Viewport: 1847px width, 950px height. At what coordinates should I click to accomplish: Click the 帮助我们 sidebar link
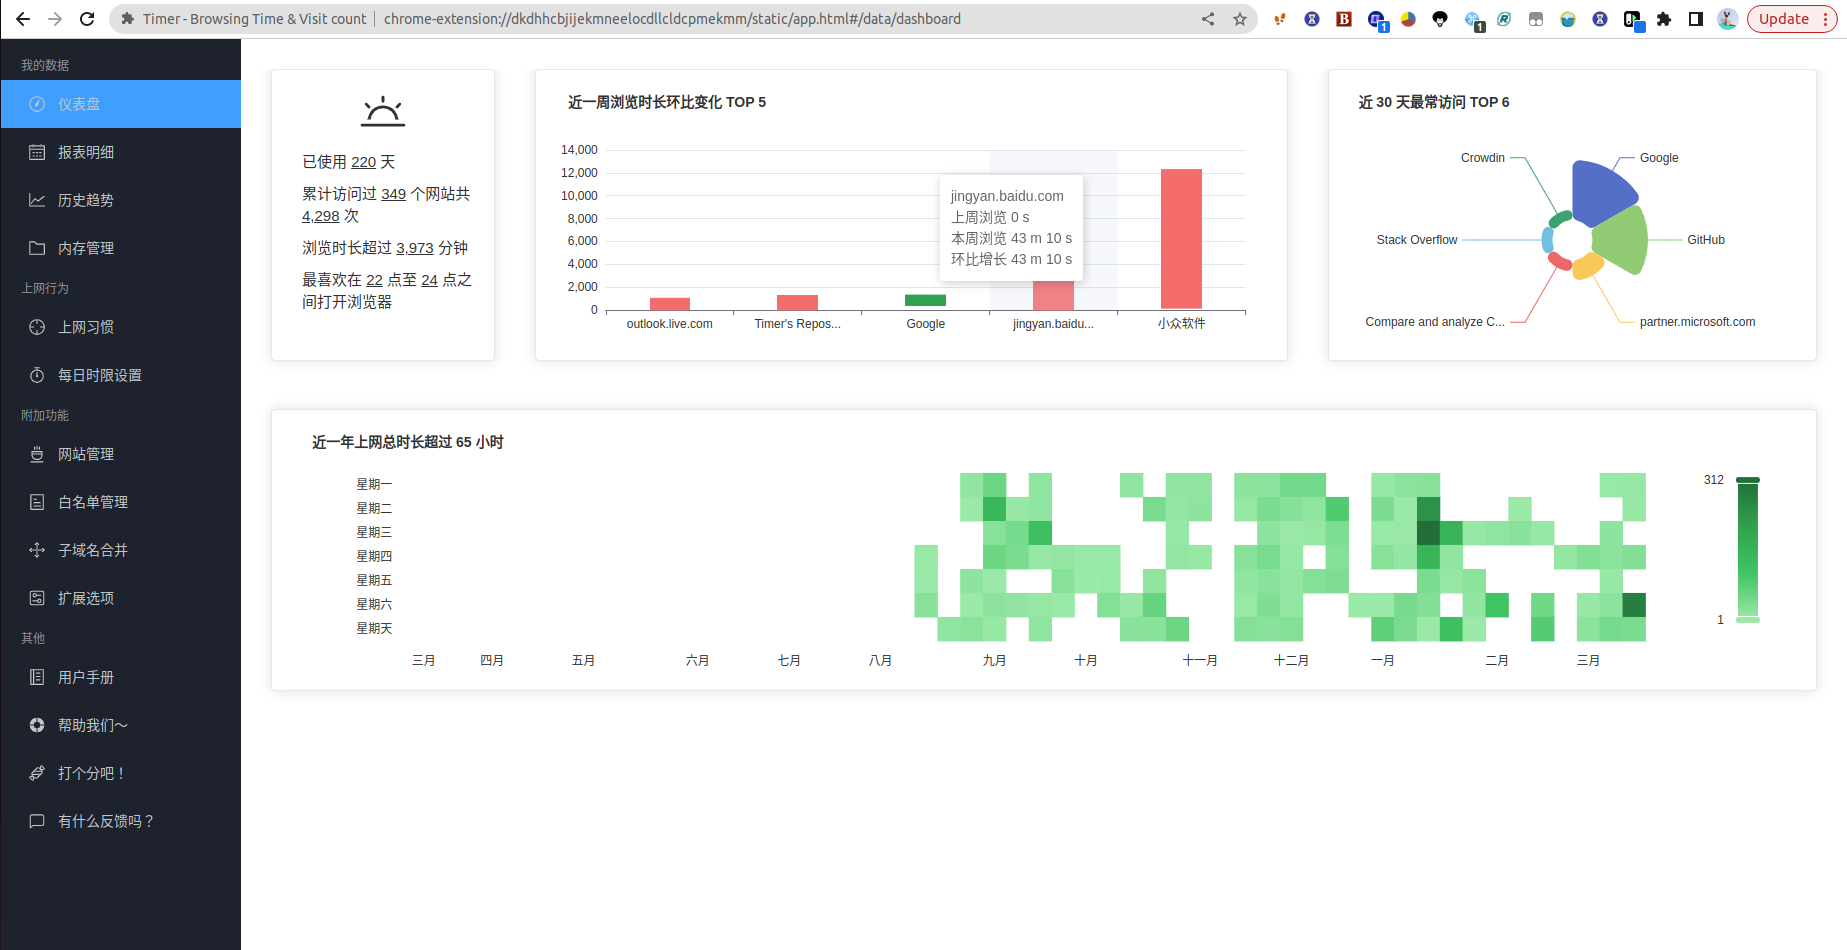tap(92, 725)
